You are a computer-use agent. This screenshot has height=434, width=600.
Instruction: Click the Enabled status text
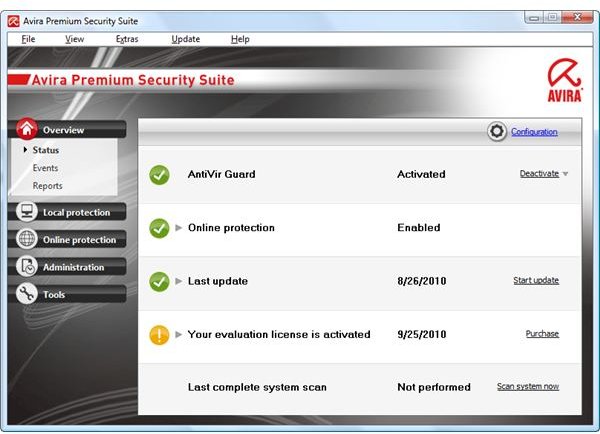click(x=419, y=228)
